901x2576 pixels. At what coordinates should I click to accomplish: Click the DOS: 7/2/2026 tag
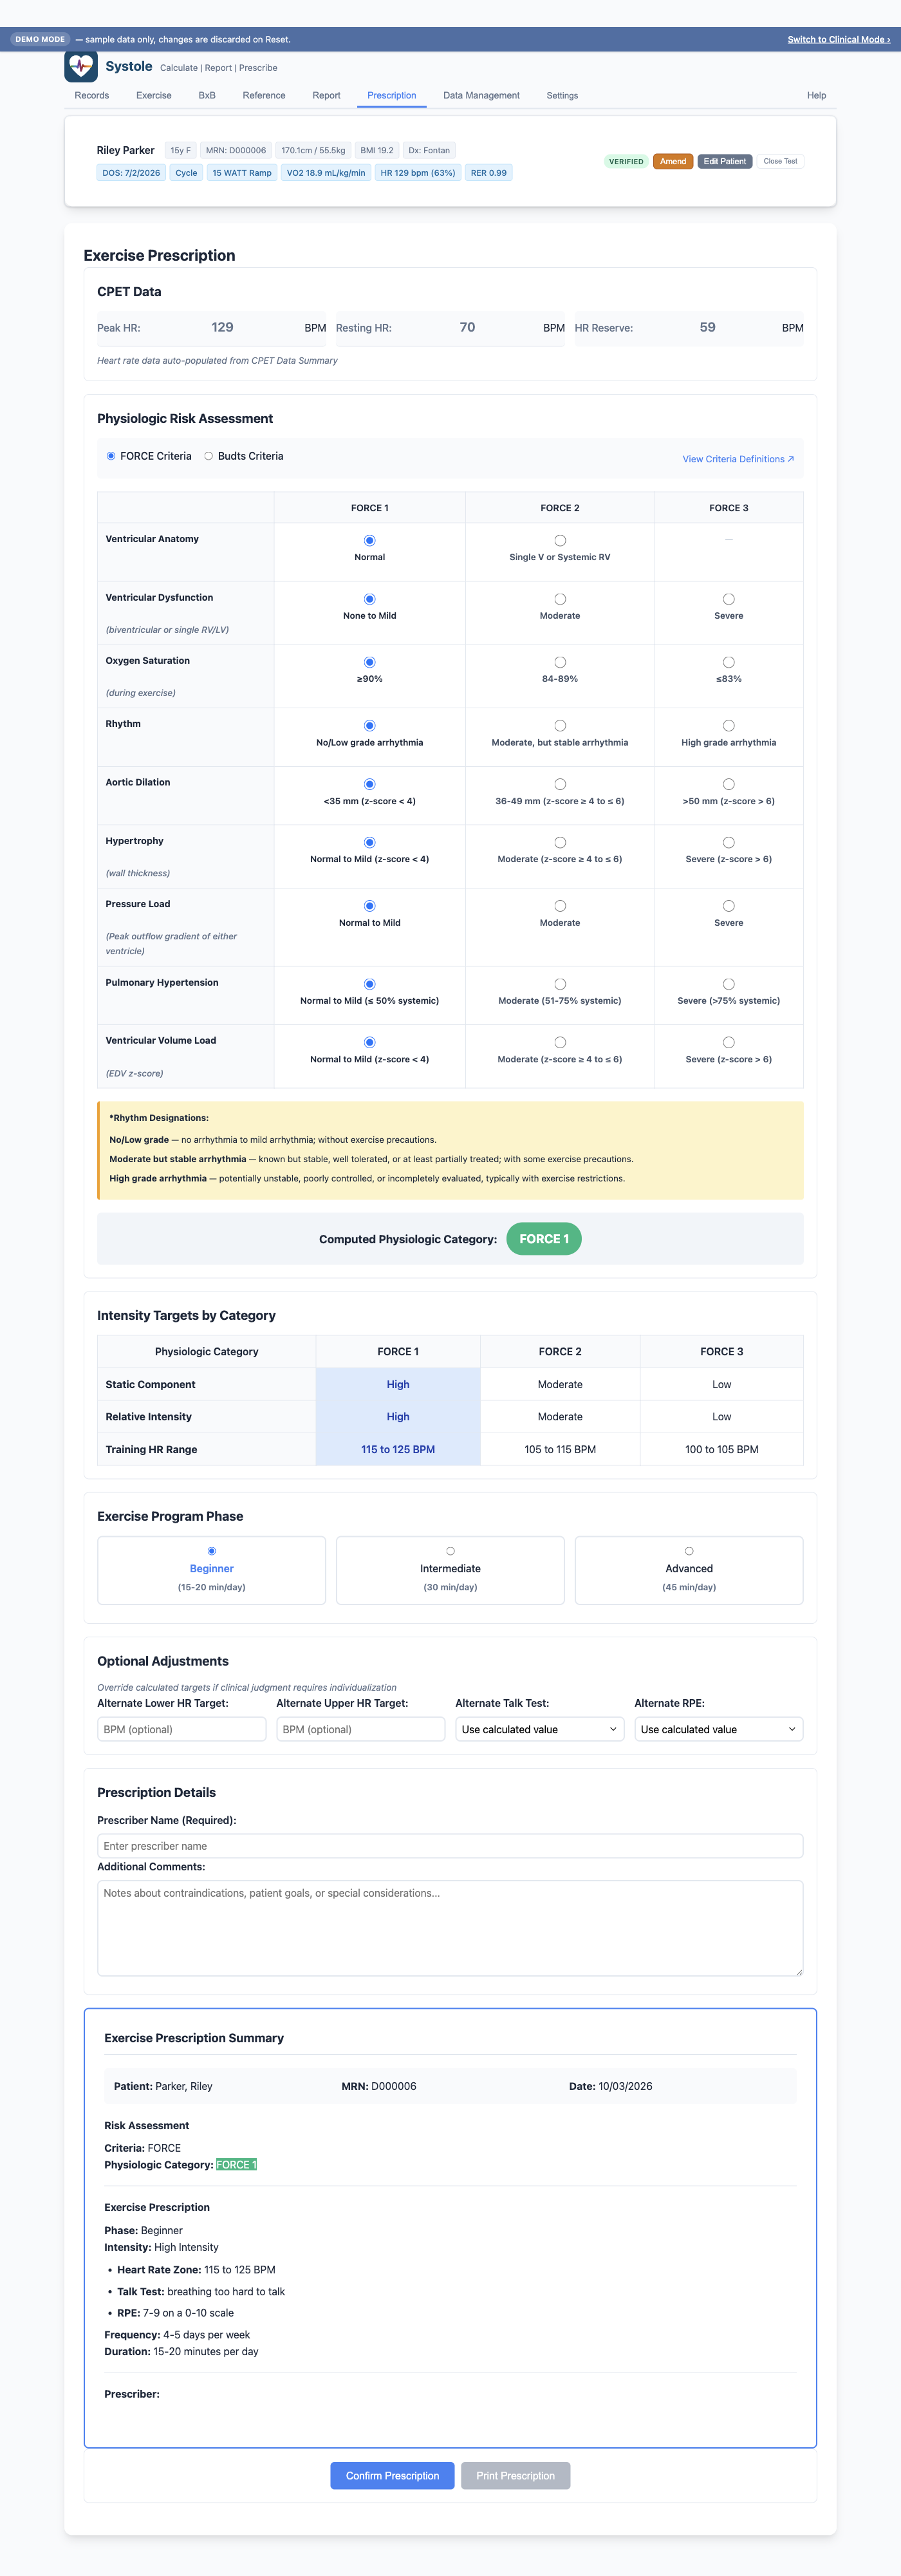[131, 173]
